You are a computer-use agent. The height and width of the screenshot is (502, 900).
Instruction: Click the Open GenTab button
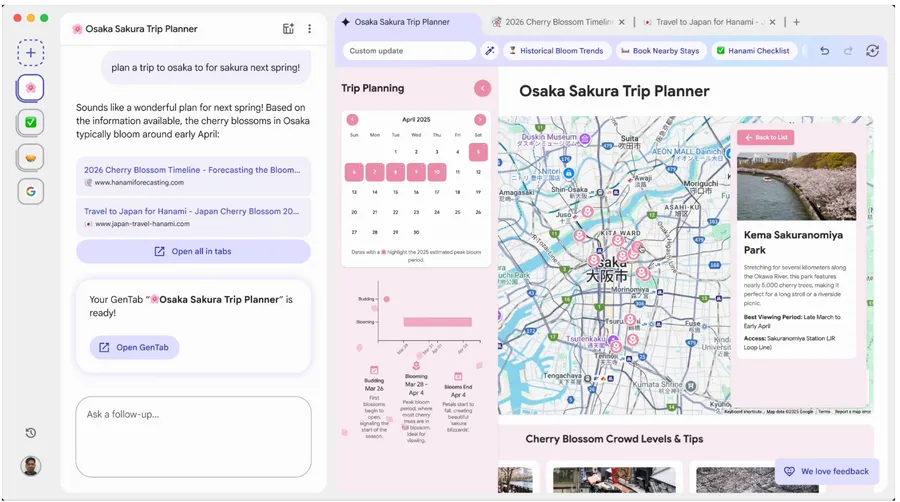click(x=134, y=347)
